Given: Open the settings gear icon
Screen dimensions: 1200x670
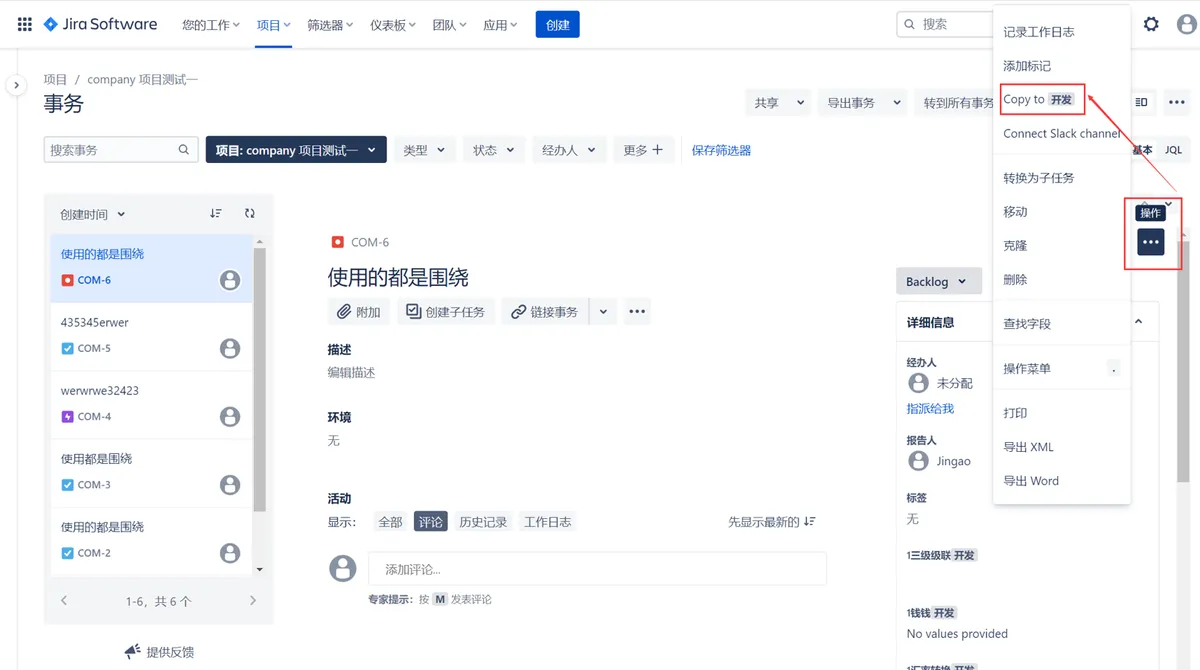Looking at the screenshot, I should click(x=1151, y=24).
